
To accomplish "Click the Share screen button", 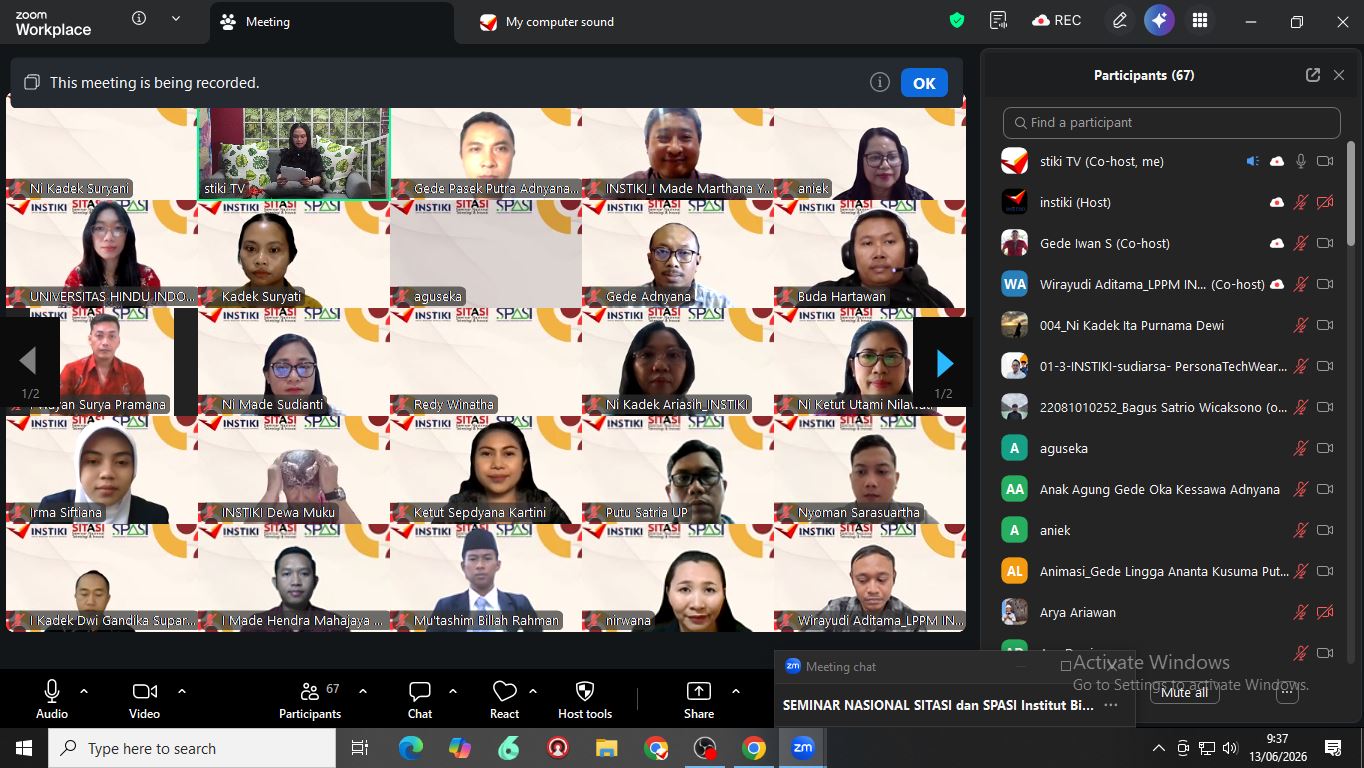I will coord(699,699).
